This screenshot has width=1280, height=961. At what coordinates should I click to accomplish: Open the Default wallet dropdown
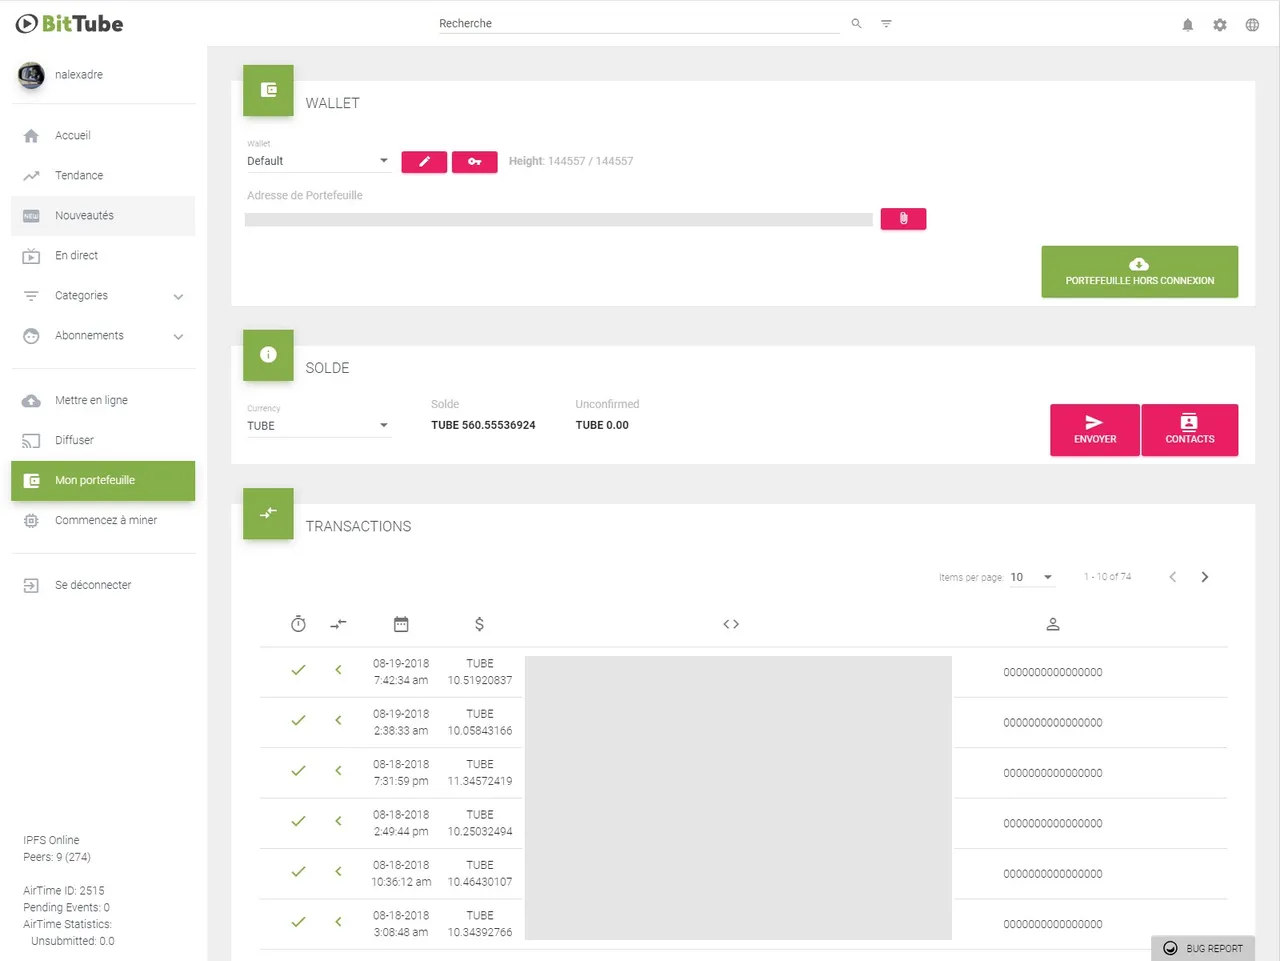tap(318, 161)
